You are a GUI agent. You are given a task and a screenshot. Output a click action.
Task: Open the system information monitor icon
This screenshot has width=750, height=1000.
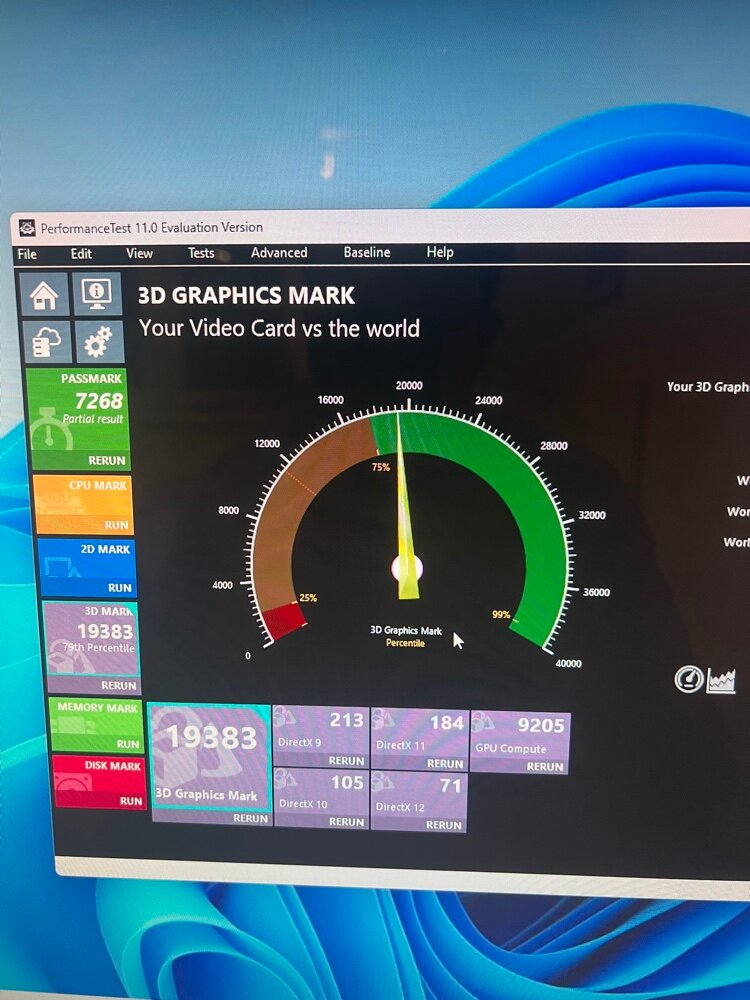[x=97, y=294]
